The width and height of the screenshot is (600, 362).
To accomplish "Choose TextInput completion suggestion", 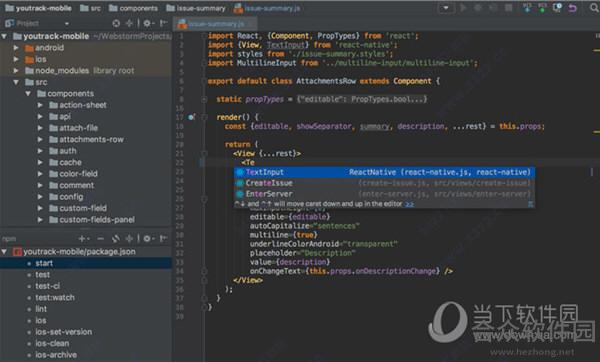I will [x=384, y=172].
